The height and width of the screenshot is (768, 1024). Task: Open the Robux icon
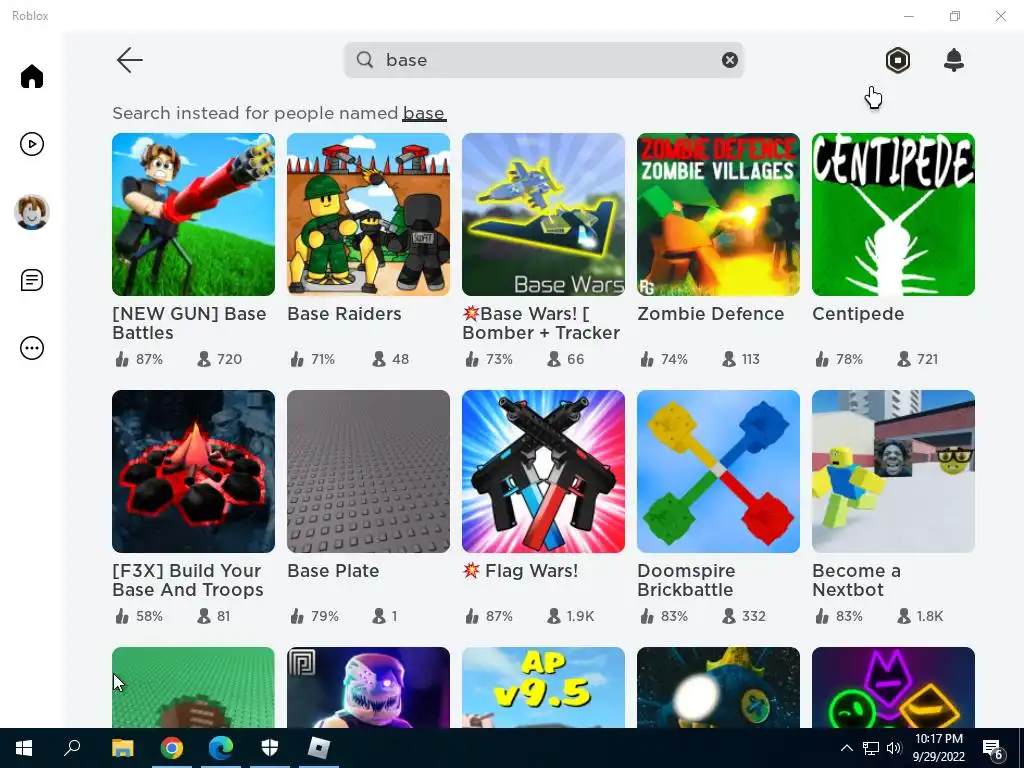coord(898,60)
